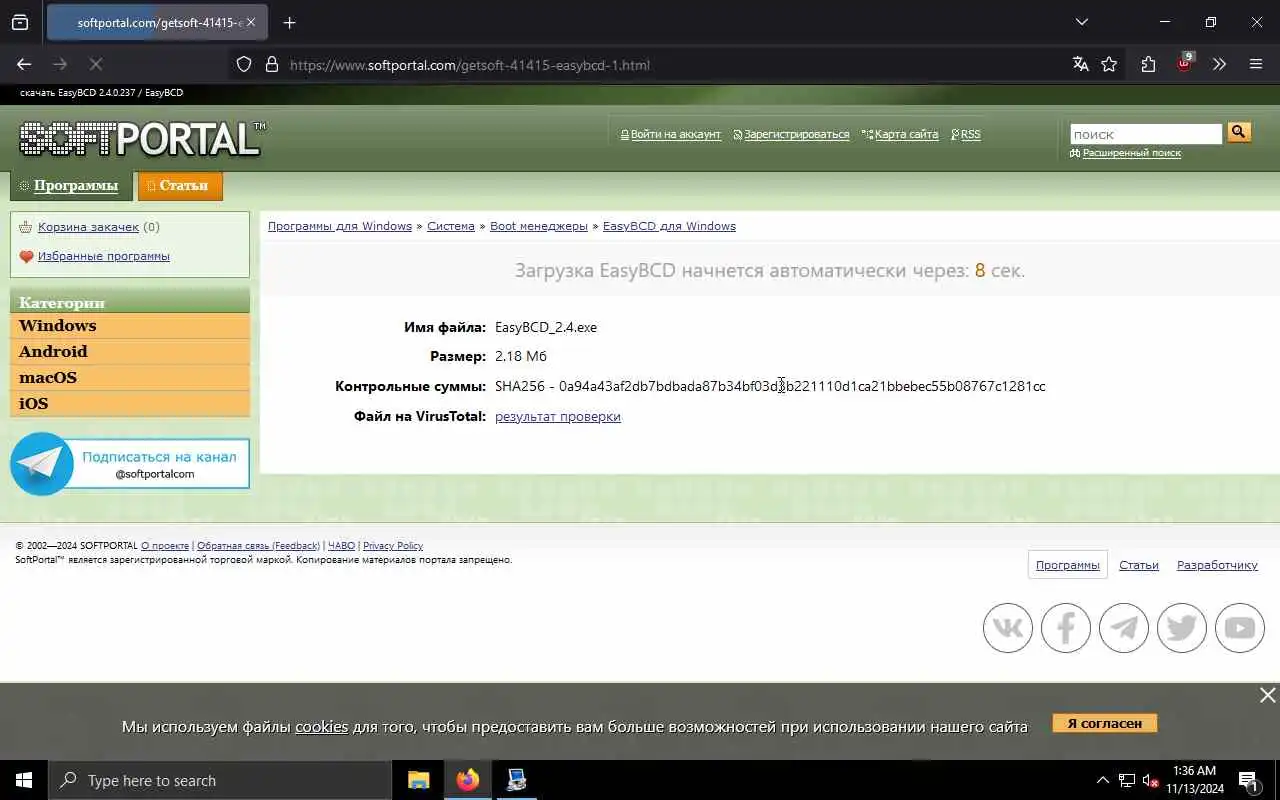Screen dimensions: 1280x800
Task: Open footer Статьи link
Action: tap(1139, 565)
